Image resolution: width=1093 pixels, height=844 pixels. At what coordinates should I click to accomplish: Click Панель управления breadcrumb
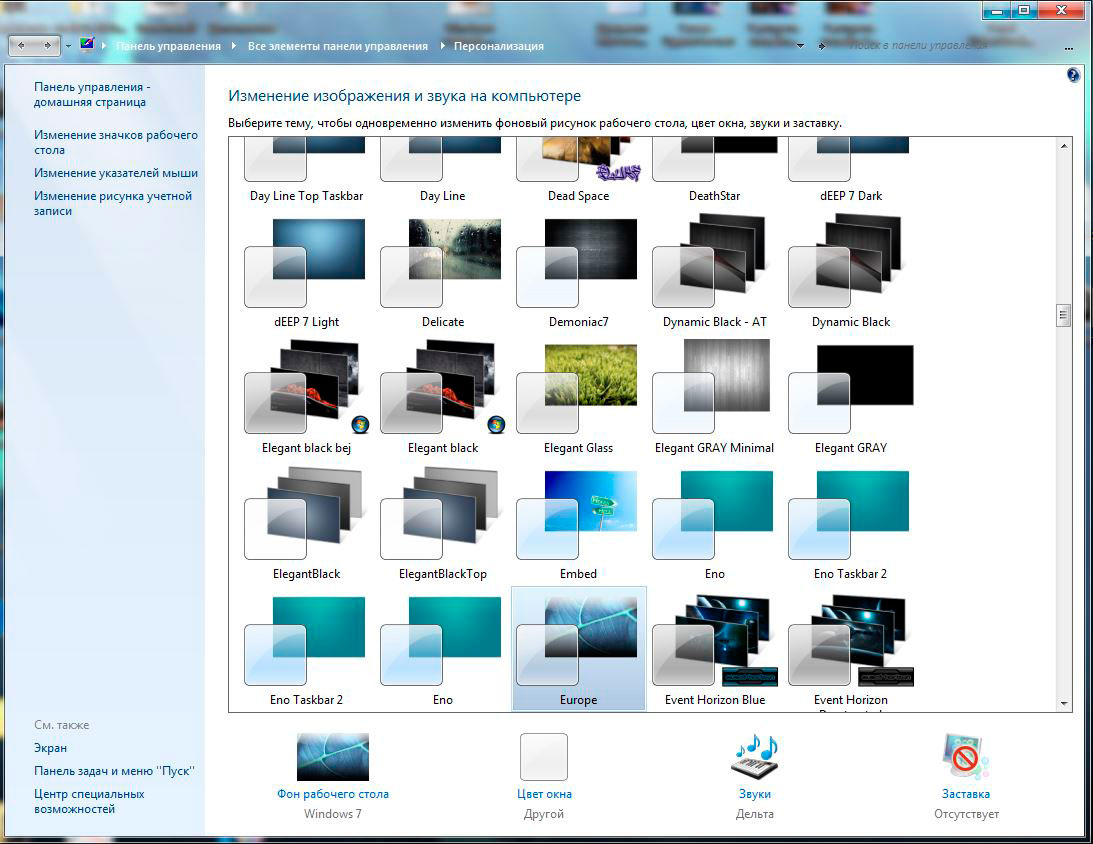[168, 46]
